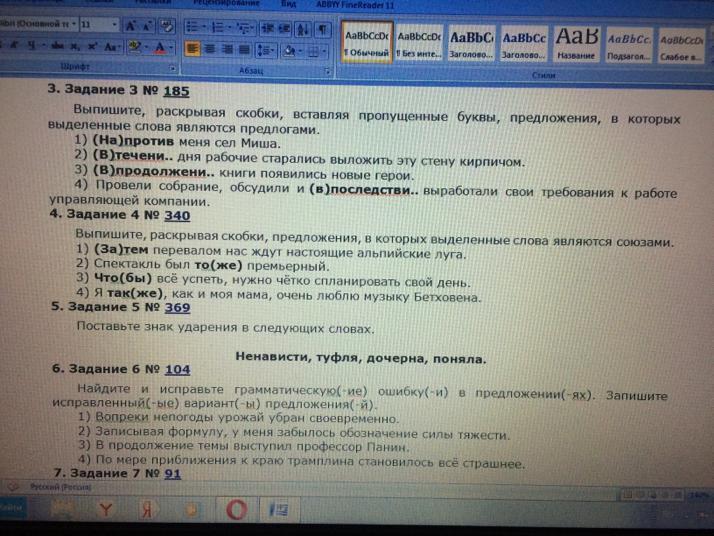
Task: Open the Вид ribbon tab
Action: click(288, 4)
